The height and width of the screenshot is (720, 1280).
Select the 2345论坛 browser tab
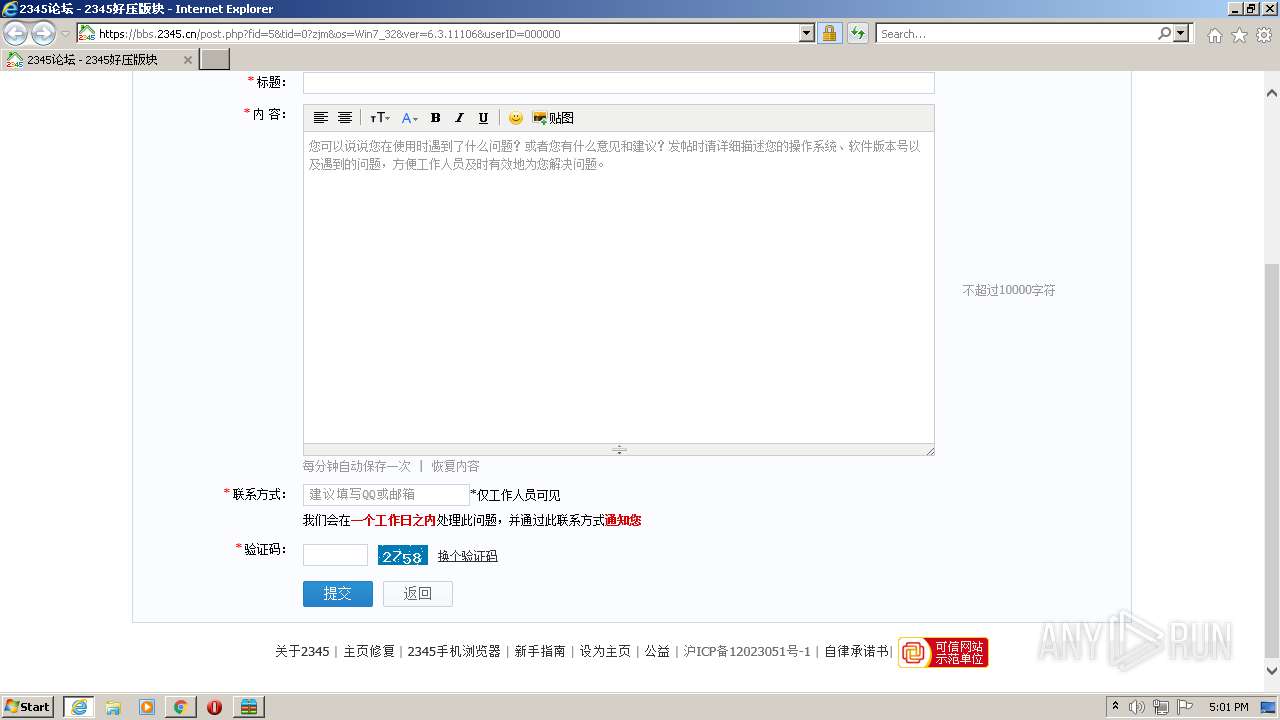(x=99, y=60)
